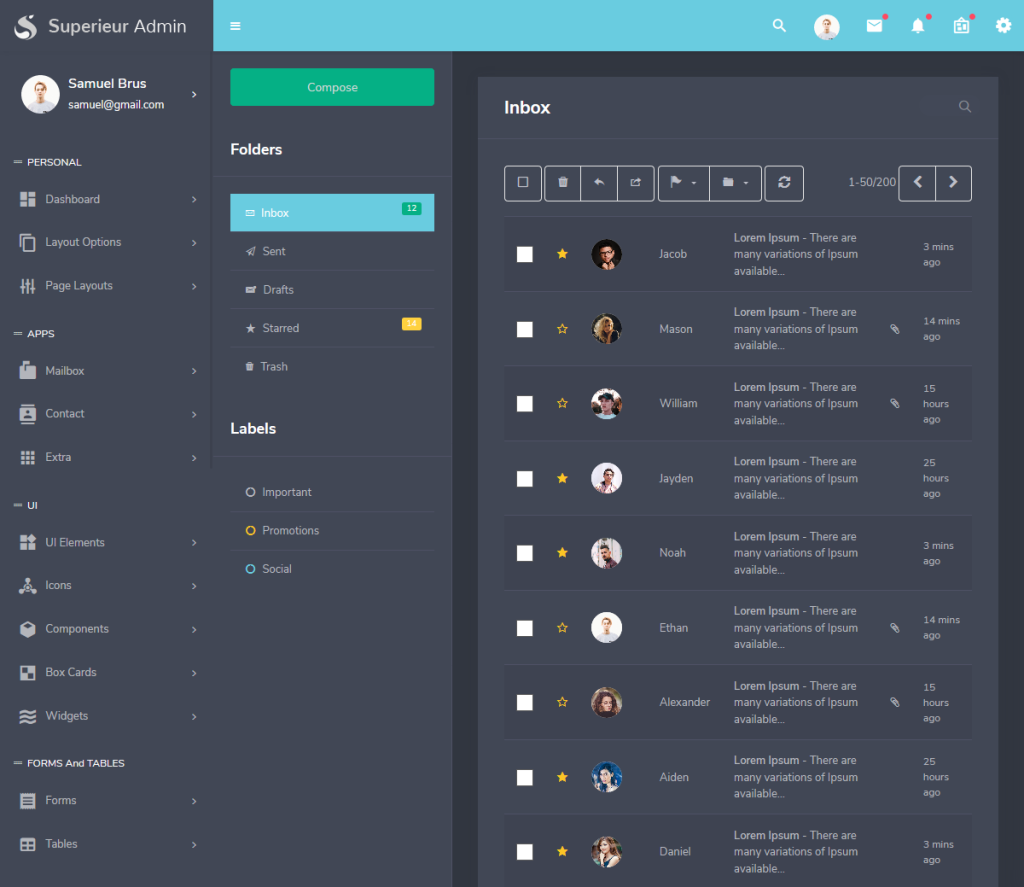Click the Compose button

332,87
